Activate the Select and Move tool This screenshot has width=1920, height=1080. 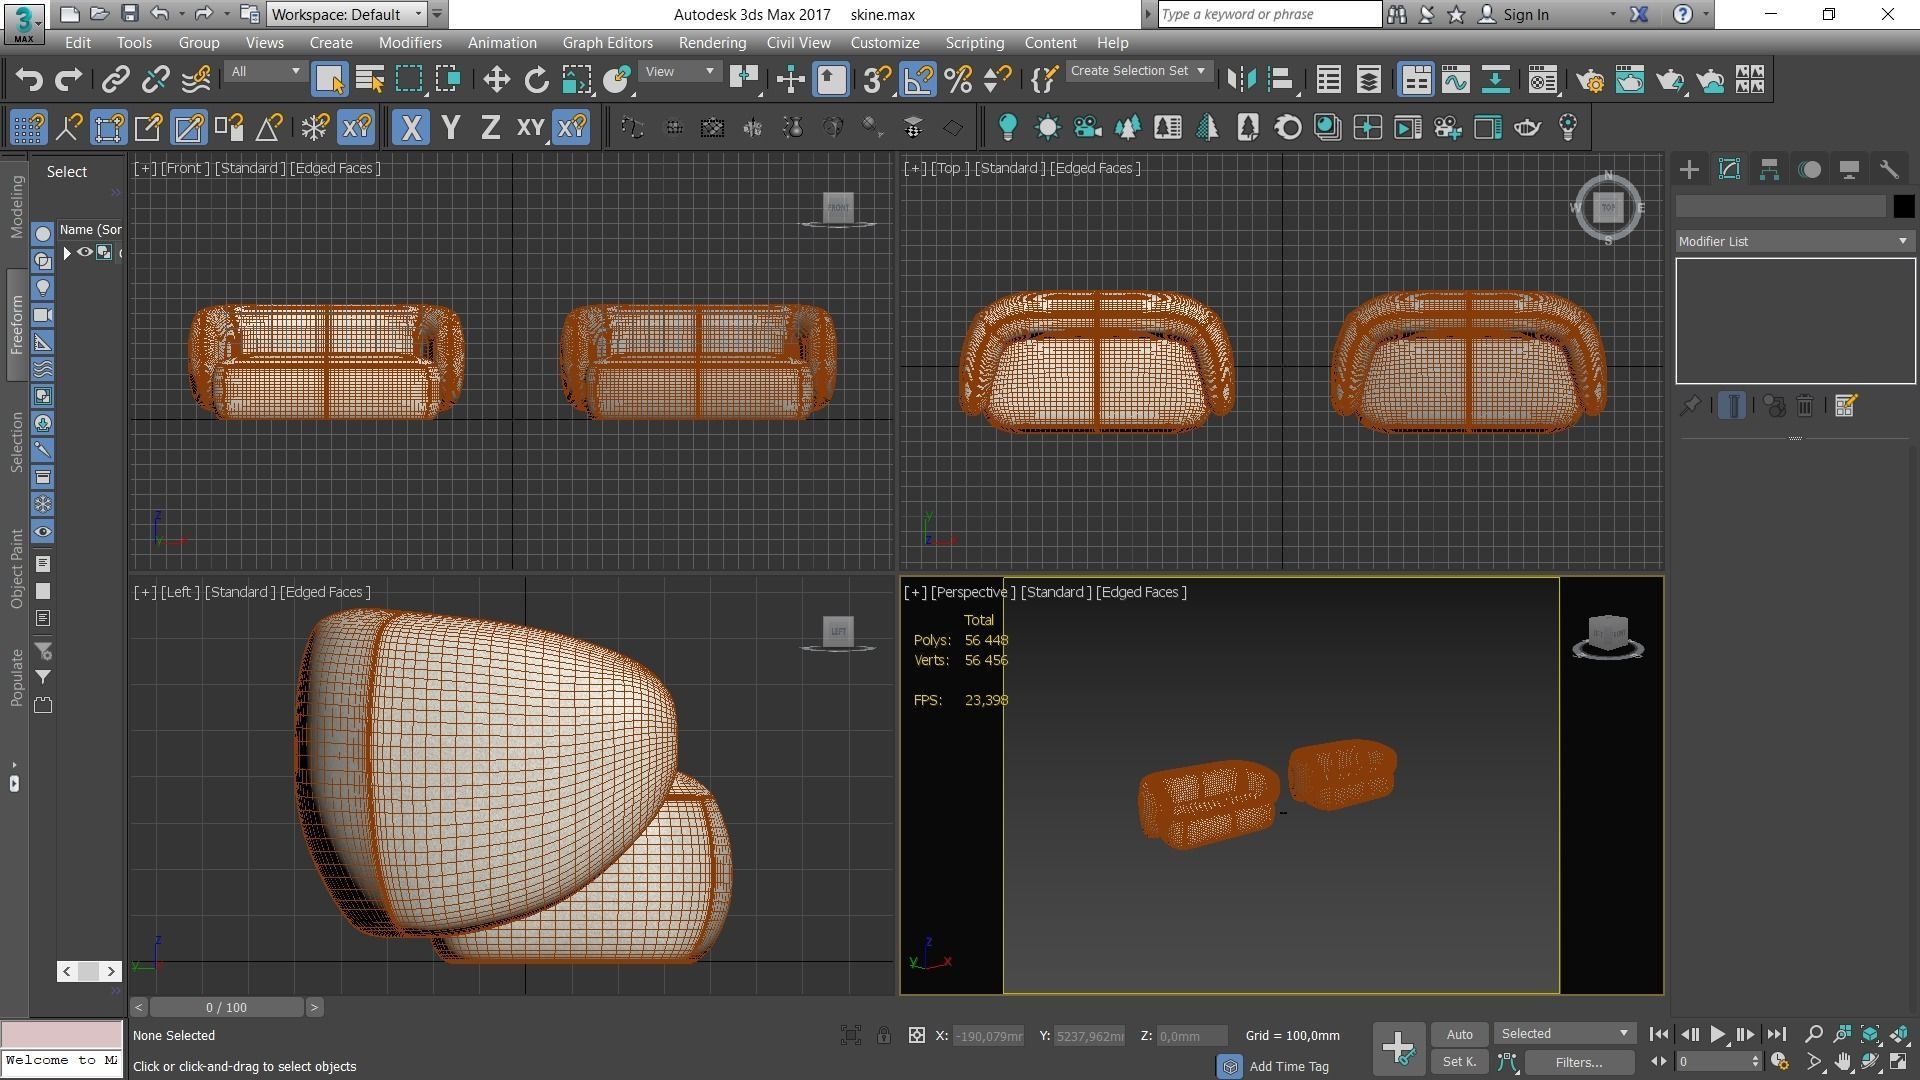coord(496,80)
